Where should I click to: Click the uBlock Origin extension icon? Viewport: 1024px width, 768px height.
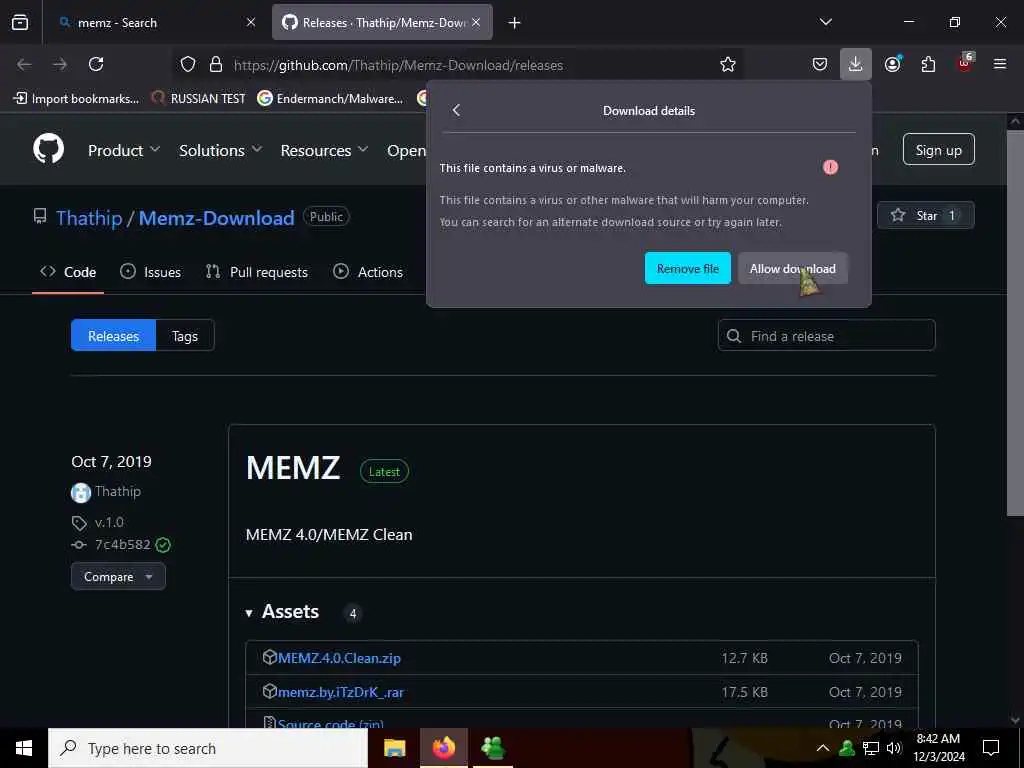coord(965,63)
